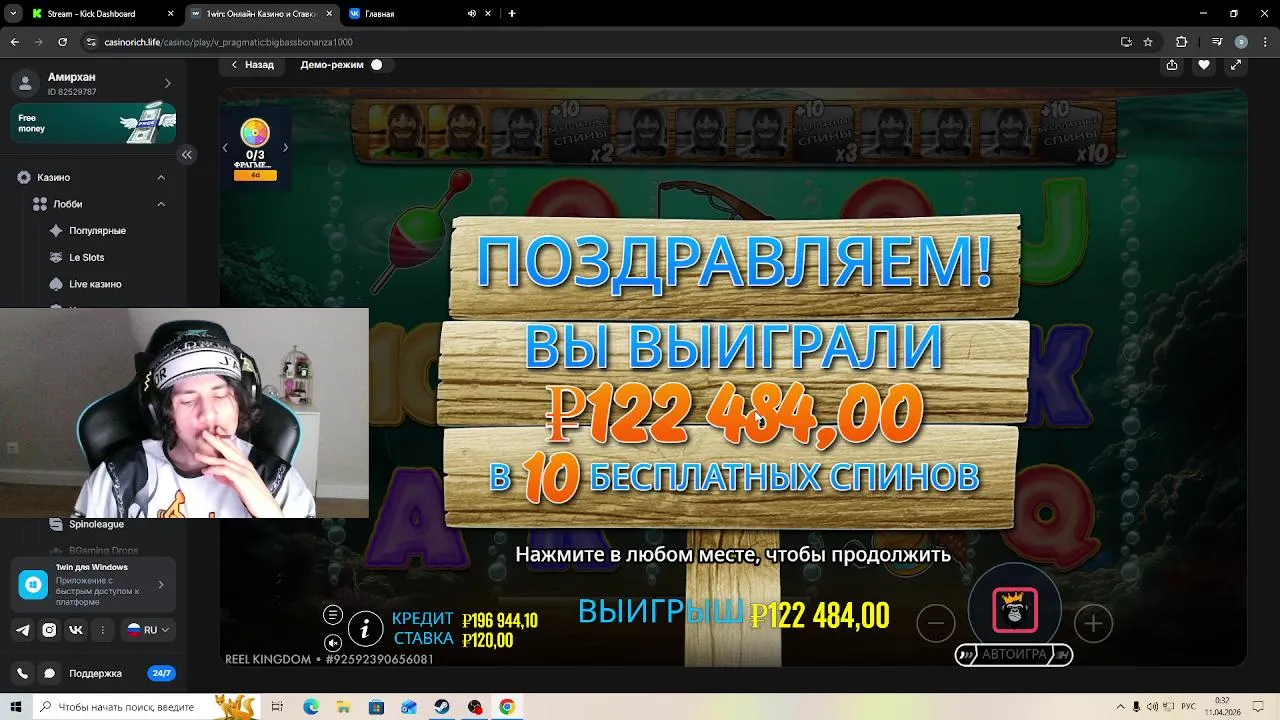The image size is (1280, 720).
Task: Toggle the Демо-режим switch
Action: pos(376,65)
